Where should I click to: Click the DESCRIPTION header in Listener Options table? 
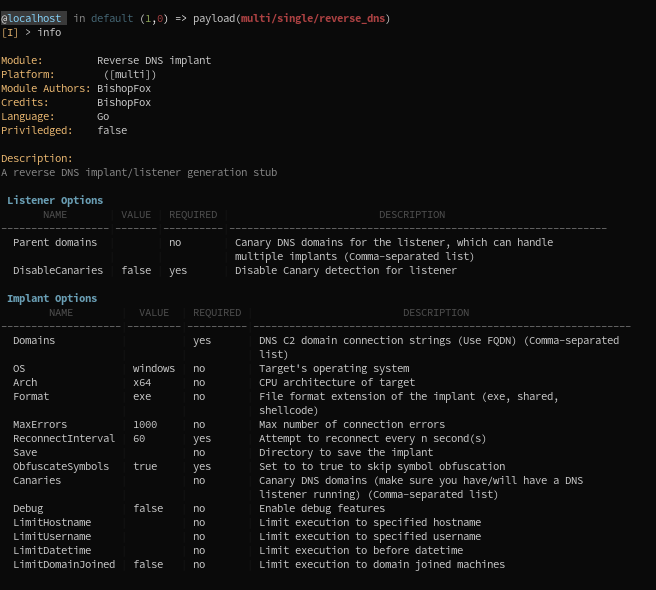pos(412,215)
